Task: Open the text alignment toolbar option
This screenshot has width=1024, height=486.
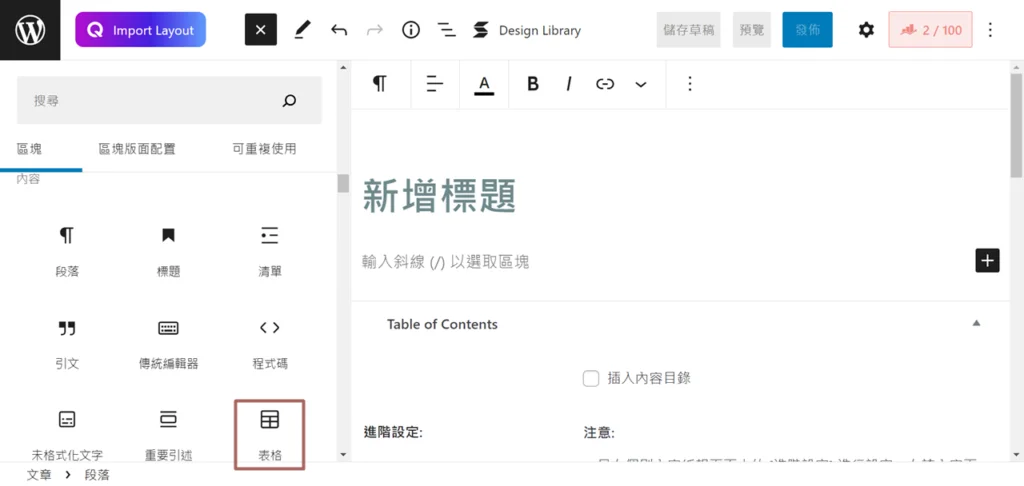Action: click(435, 84)
